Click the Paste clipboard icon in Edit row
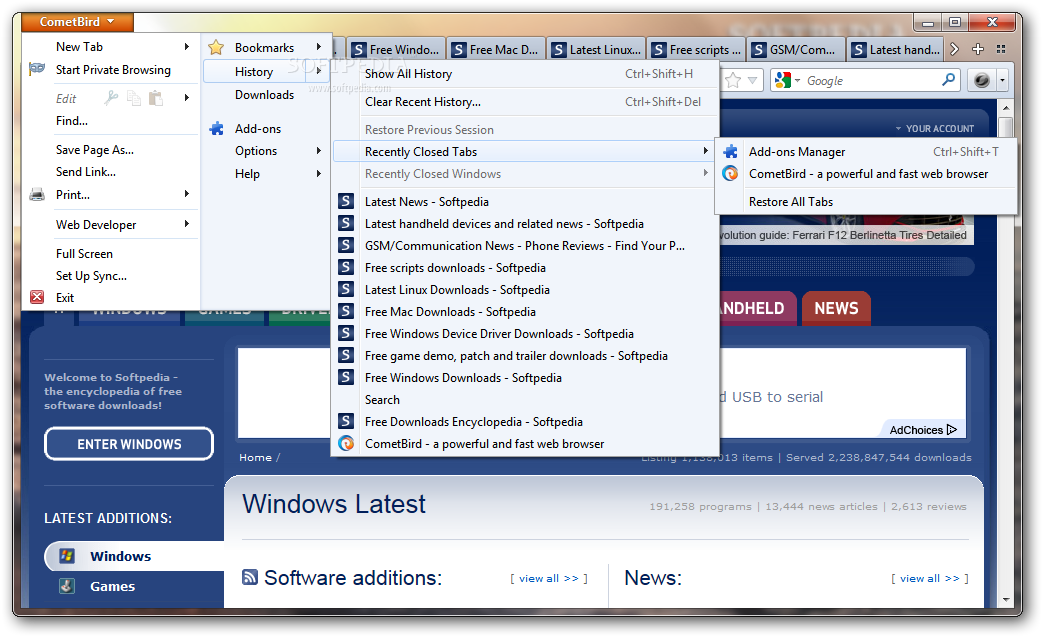Screen dimensions: 1043x637 click(x=156, y=98)
